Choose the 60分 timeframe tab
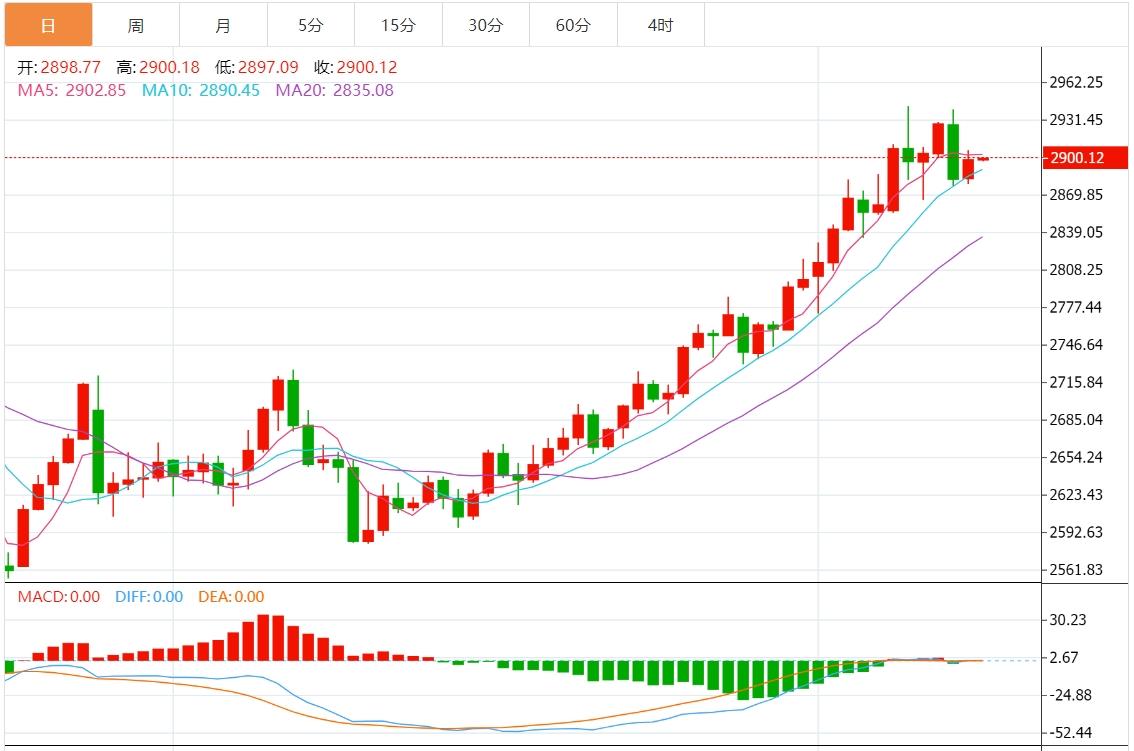1134x751 pixels. (573, 25)
